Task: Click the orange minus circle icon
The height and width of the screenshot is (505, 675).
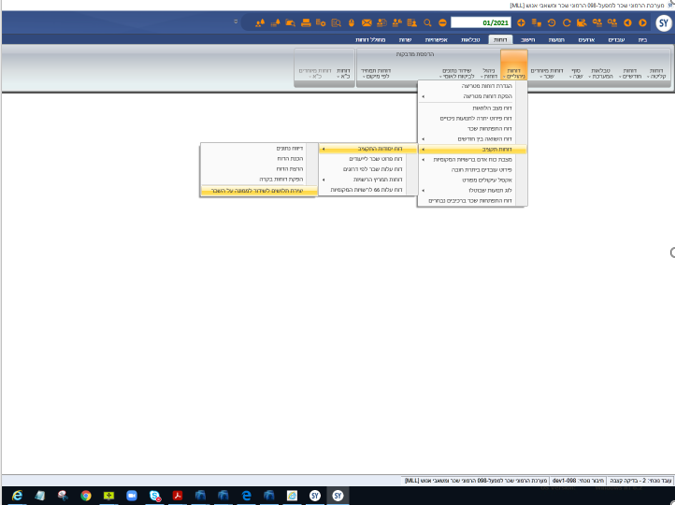Action: click(443, 23)
